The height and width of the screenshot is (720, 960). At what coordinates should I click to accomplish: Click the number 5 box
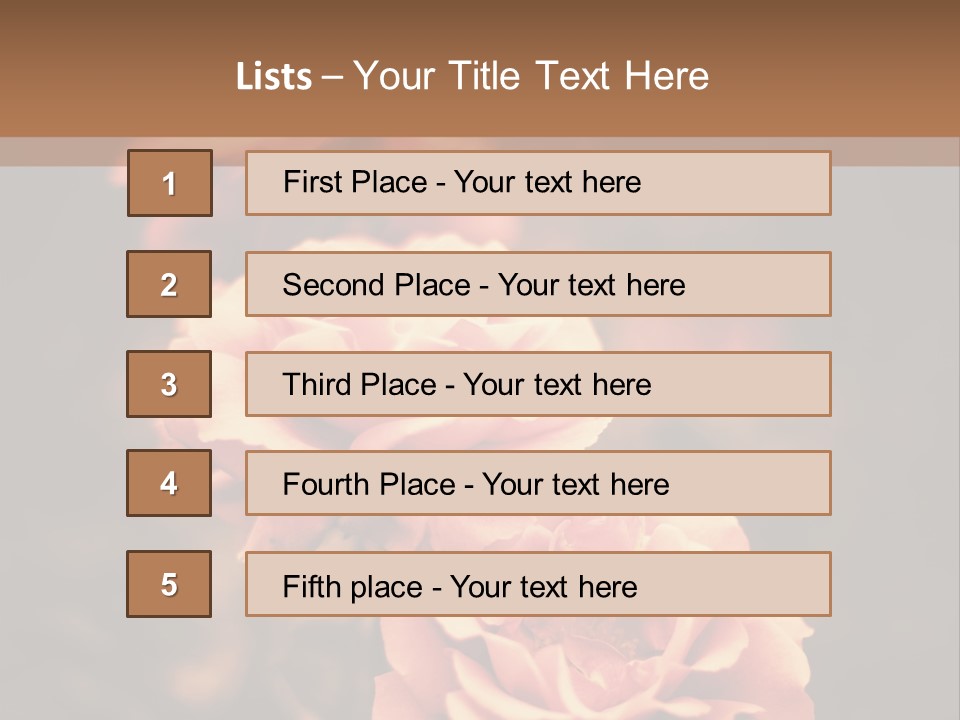169,584
